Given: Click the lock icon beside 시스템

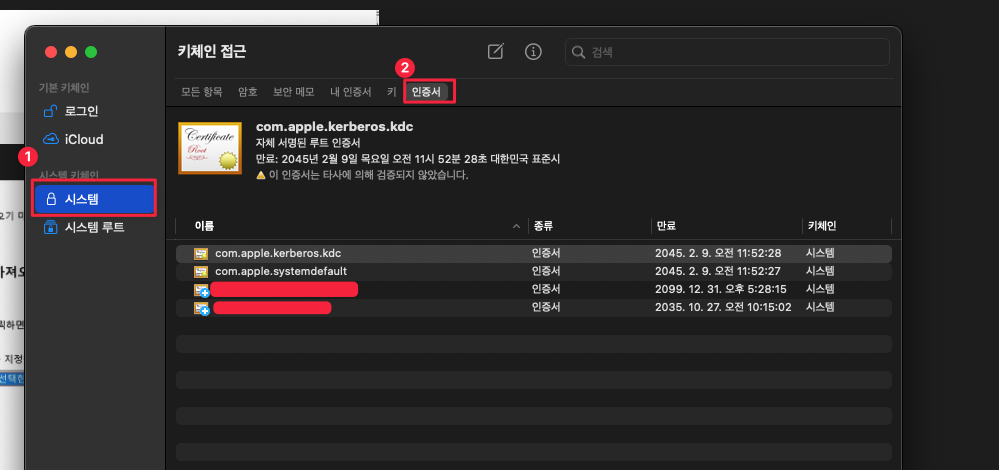Looking at the screenshot, I should [52, 199].
